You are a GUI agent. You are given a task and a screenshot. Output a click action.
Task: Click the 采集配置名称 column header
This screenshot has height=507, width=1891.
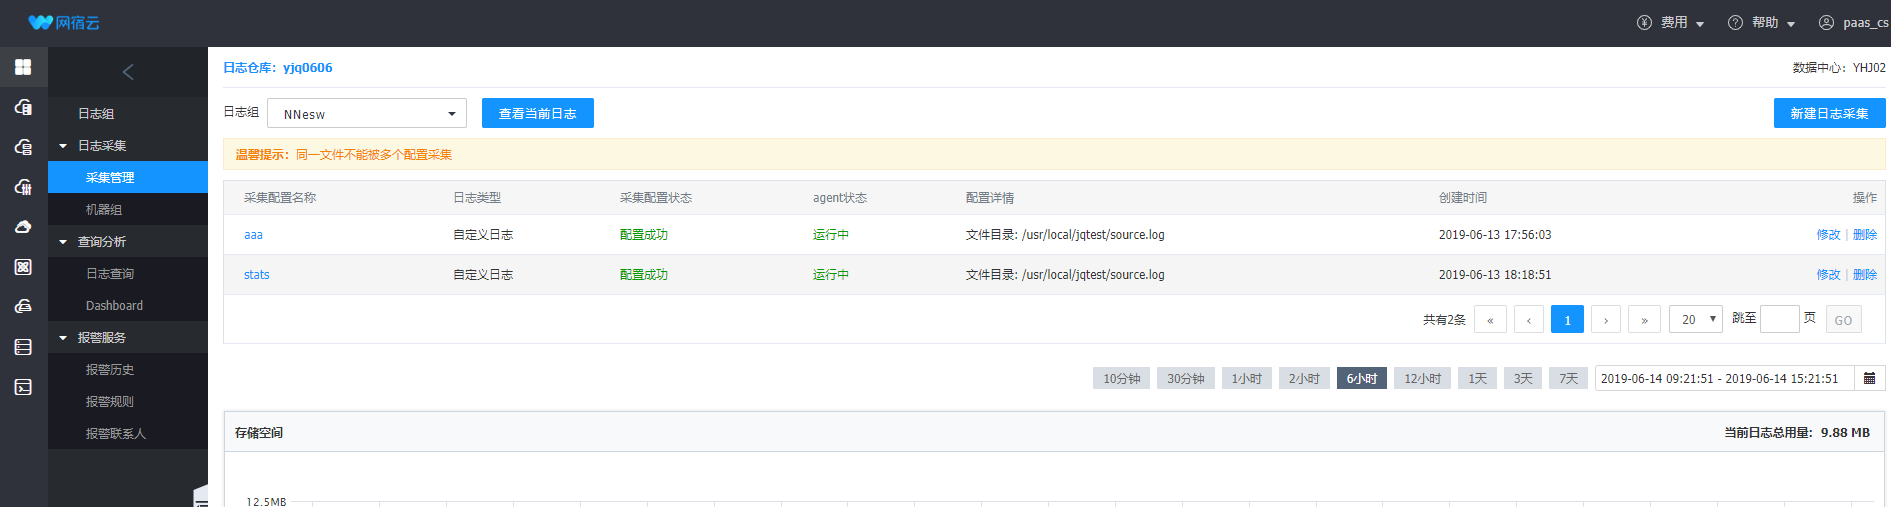280,198
